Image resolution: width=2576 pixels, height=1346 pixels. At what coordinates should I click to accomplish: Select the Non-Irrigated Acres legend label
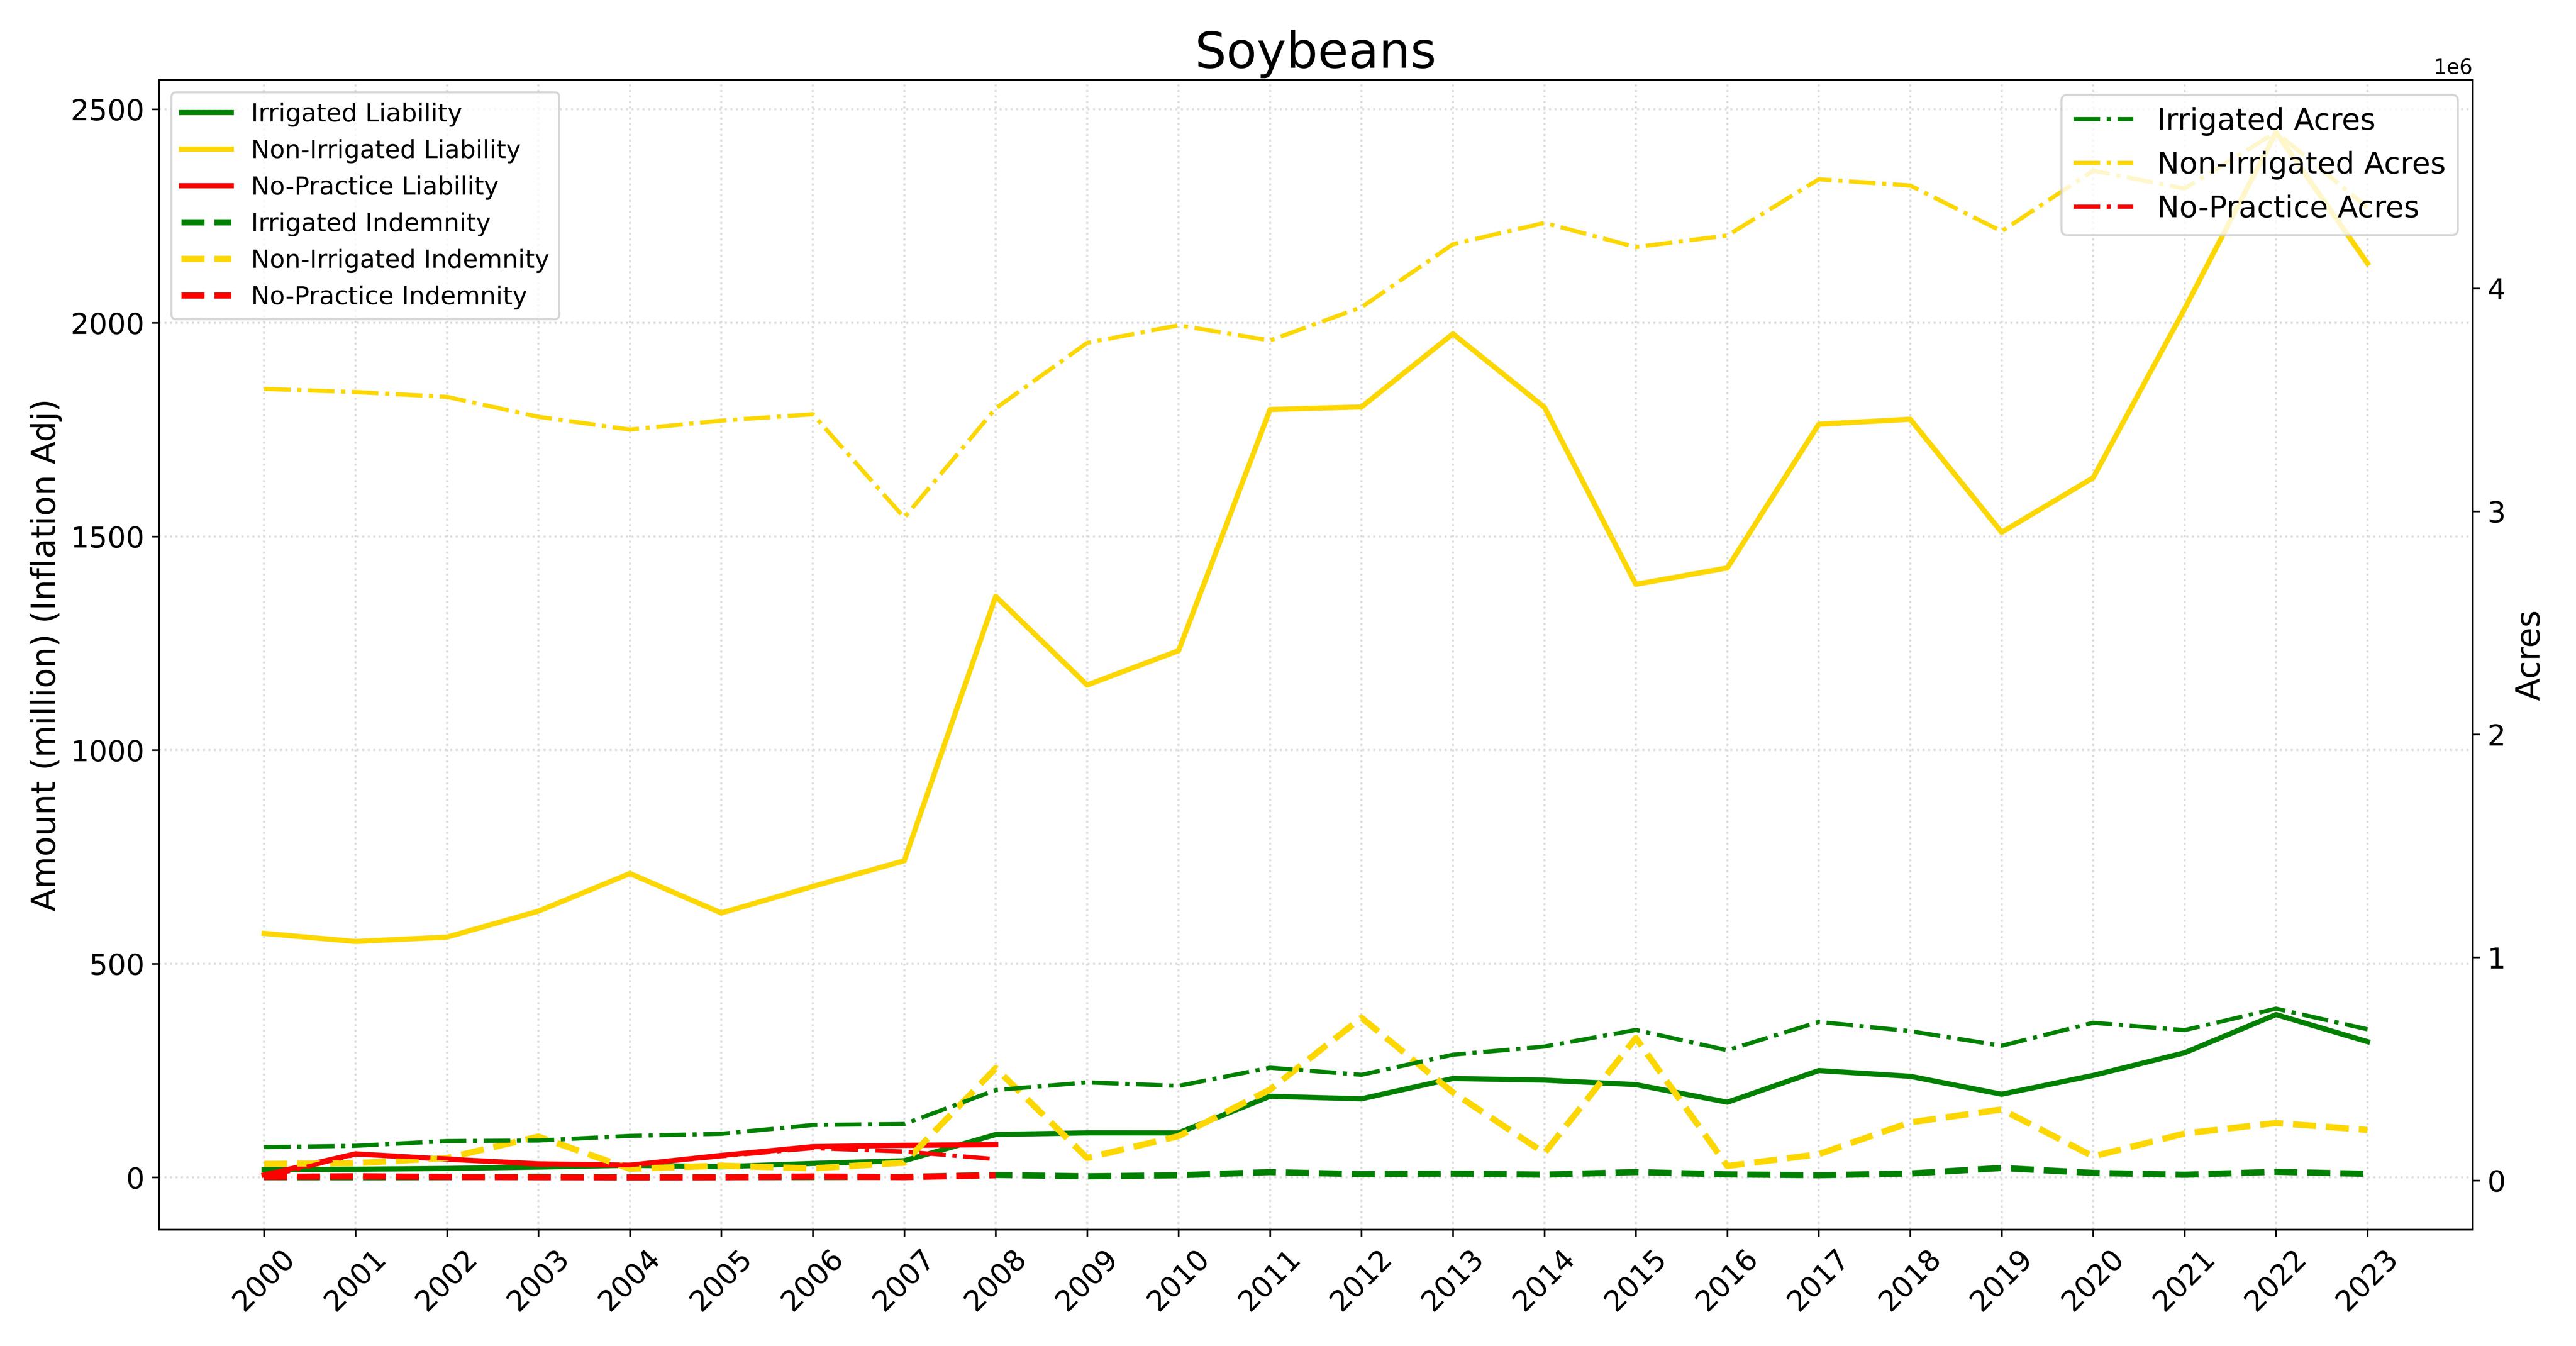2300,164
